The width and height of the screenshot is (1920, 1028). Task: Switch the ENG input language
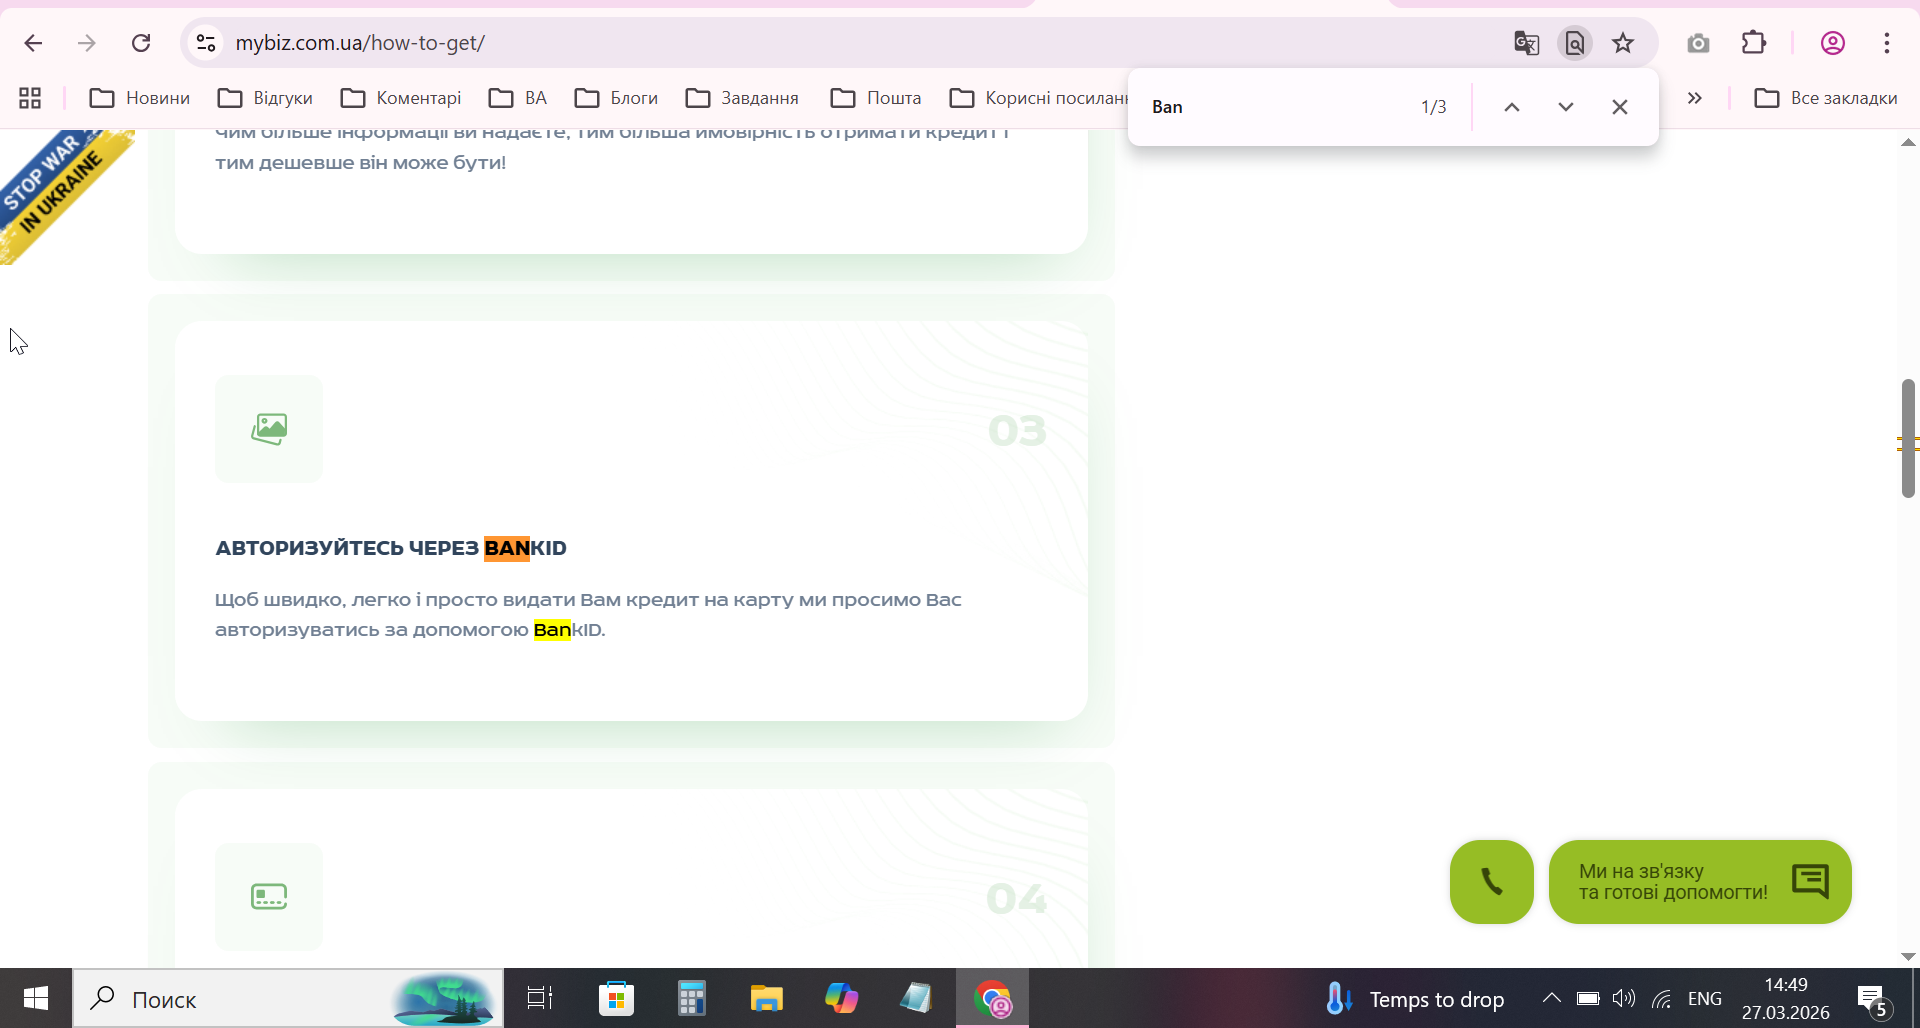[x=1705, y=999]
